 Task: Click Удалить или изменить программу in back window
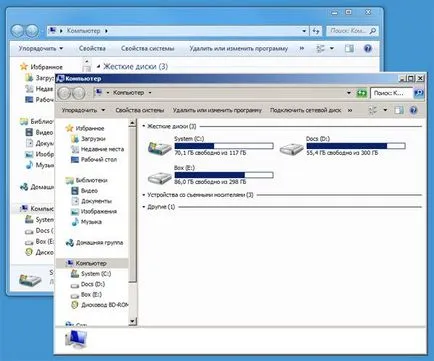tap(239, 49)
